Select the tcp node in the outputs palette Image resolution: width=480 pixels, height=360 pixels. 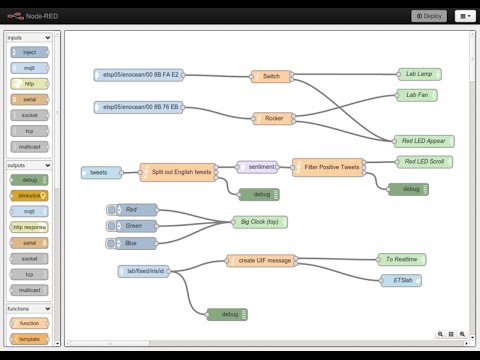point(29,274)
